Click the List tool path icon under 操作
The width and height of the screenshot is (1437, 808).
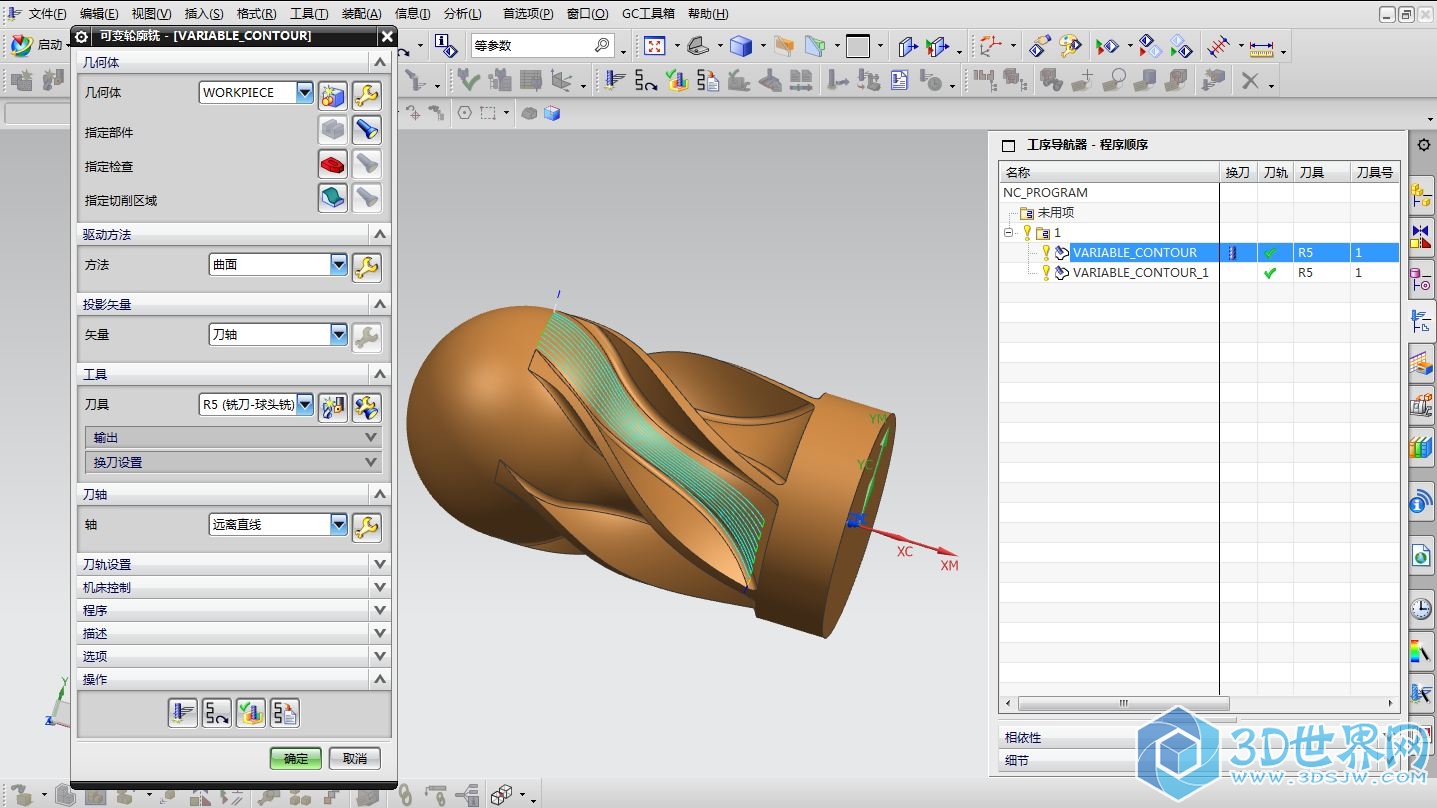point(285,713)
